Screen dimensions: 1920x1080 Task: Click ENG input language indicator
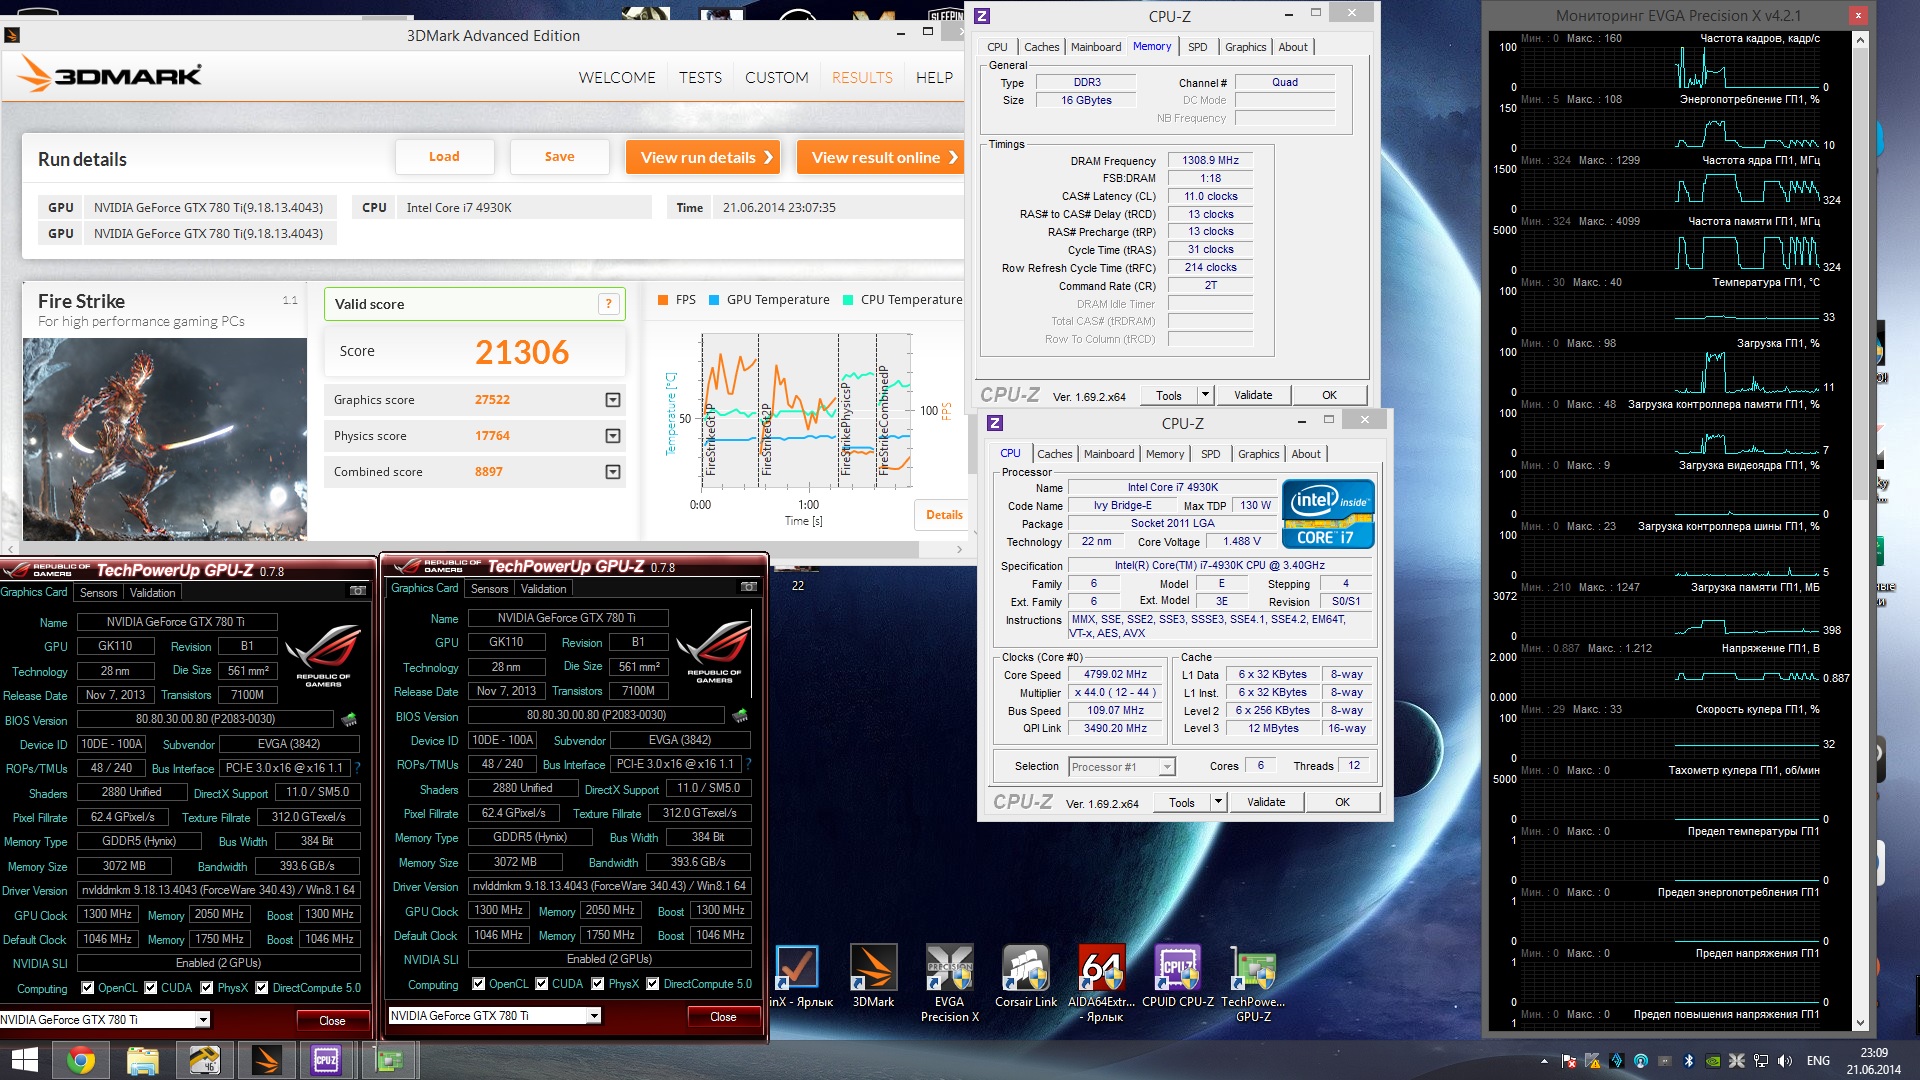tap(1818, 1061)
